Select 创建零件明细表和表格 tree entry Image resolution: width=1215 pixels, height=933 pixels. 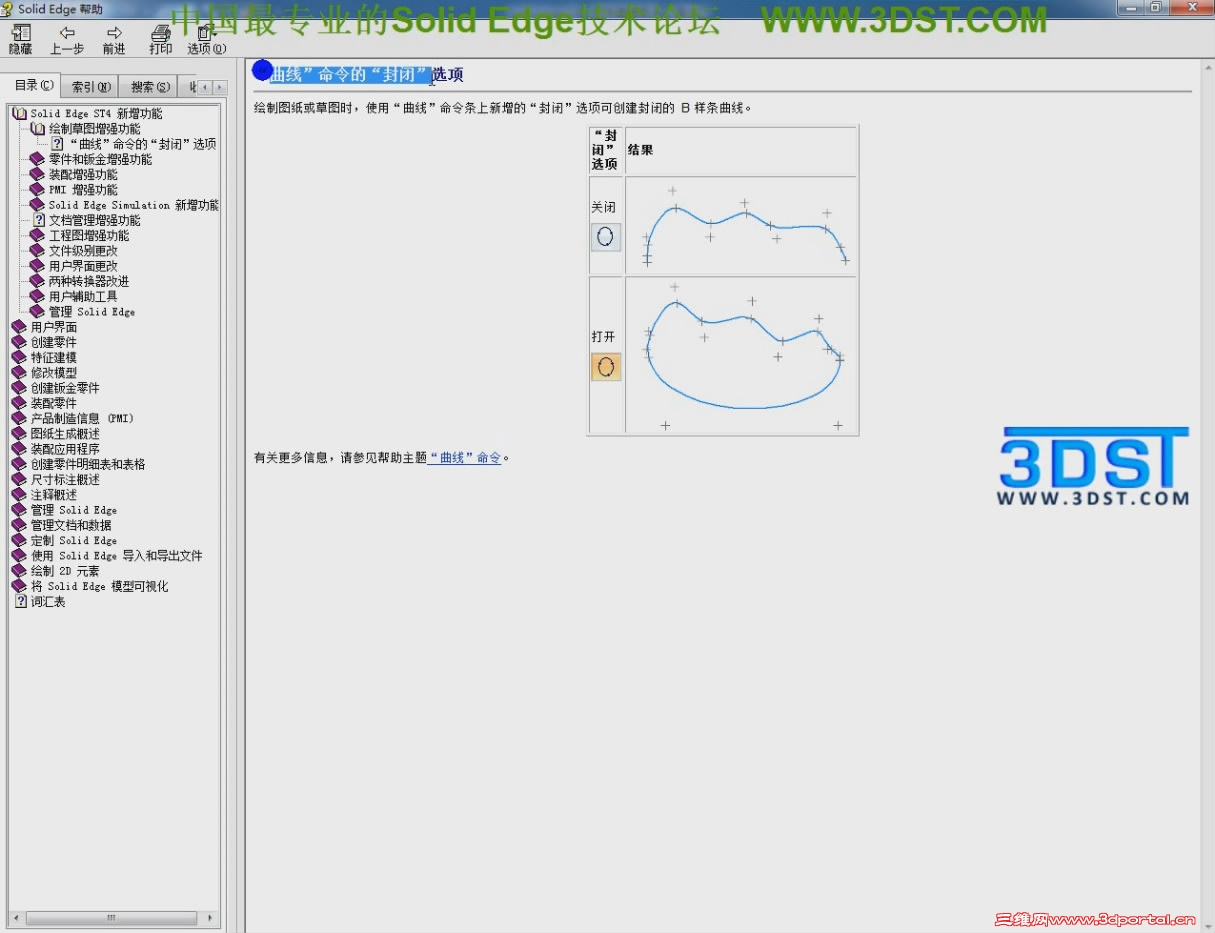point(88,464)
